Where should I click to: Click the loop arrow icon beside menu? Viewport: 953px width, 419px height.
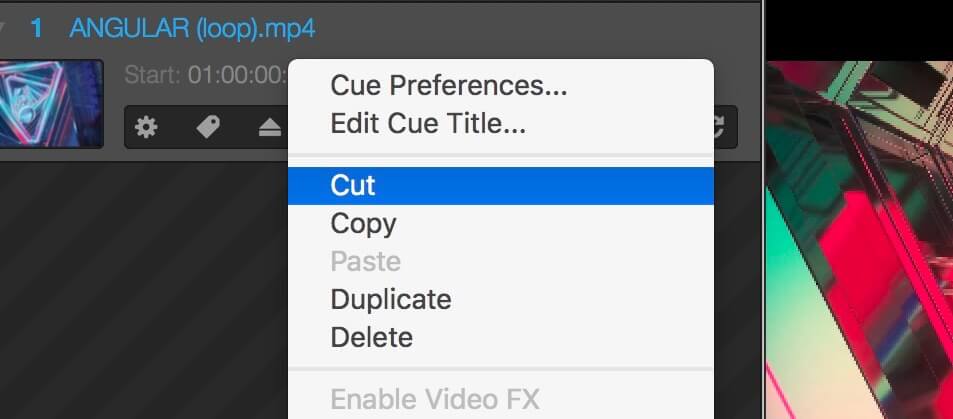pos(721,127)
